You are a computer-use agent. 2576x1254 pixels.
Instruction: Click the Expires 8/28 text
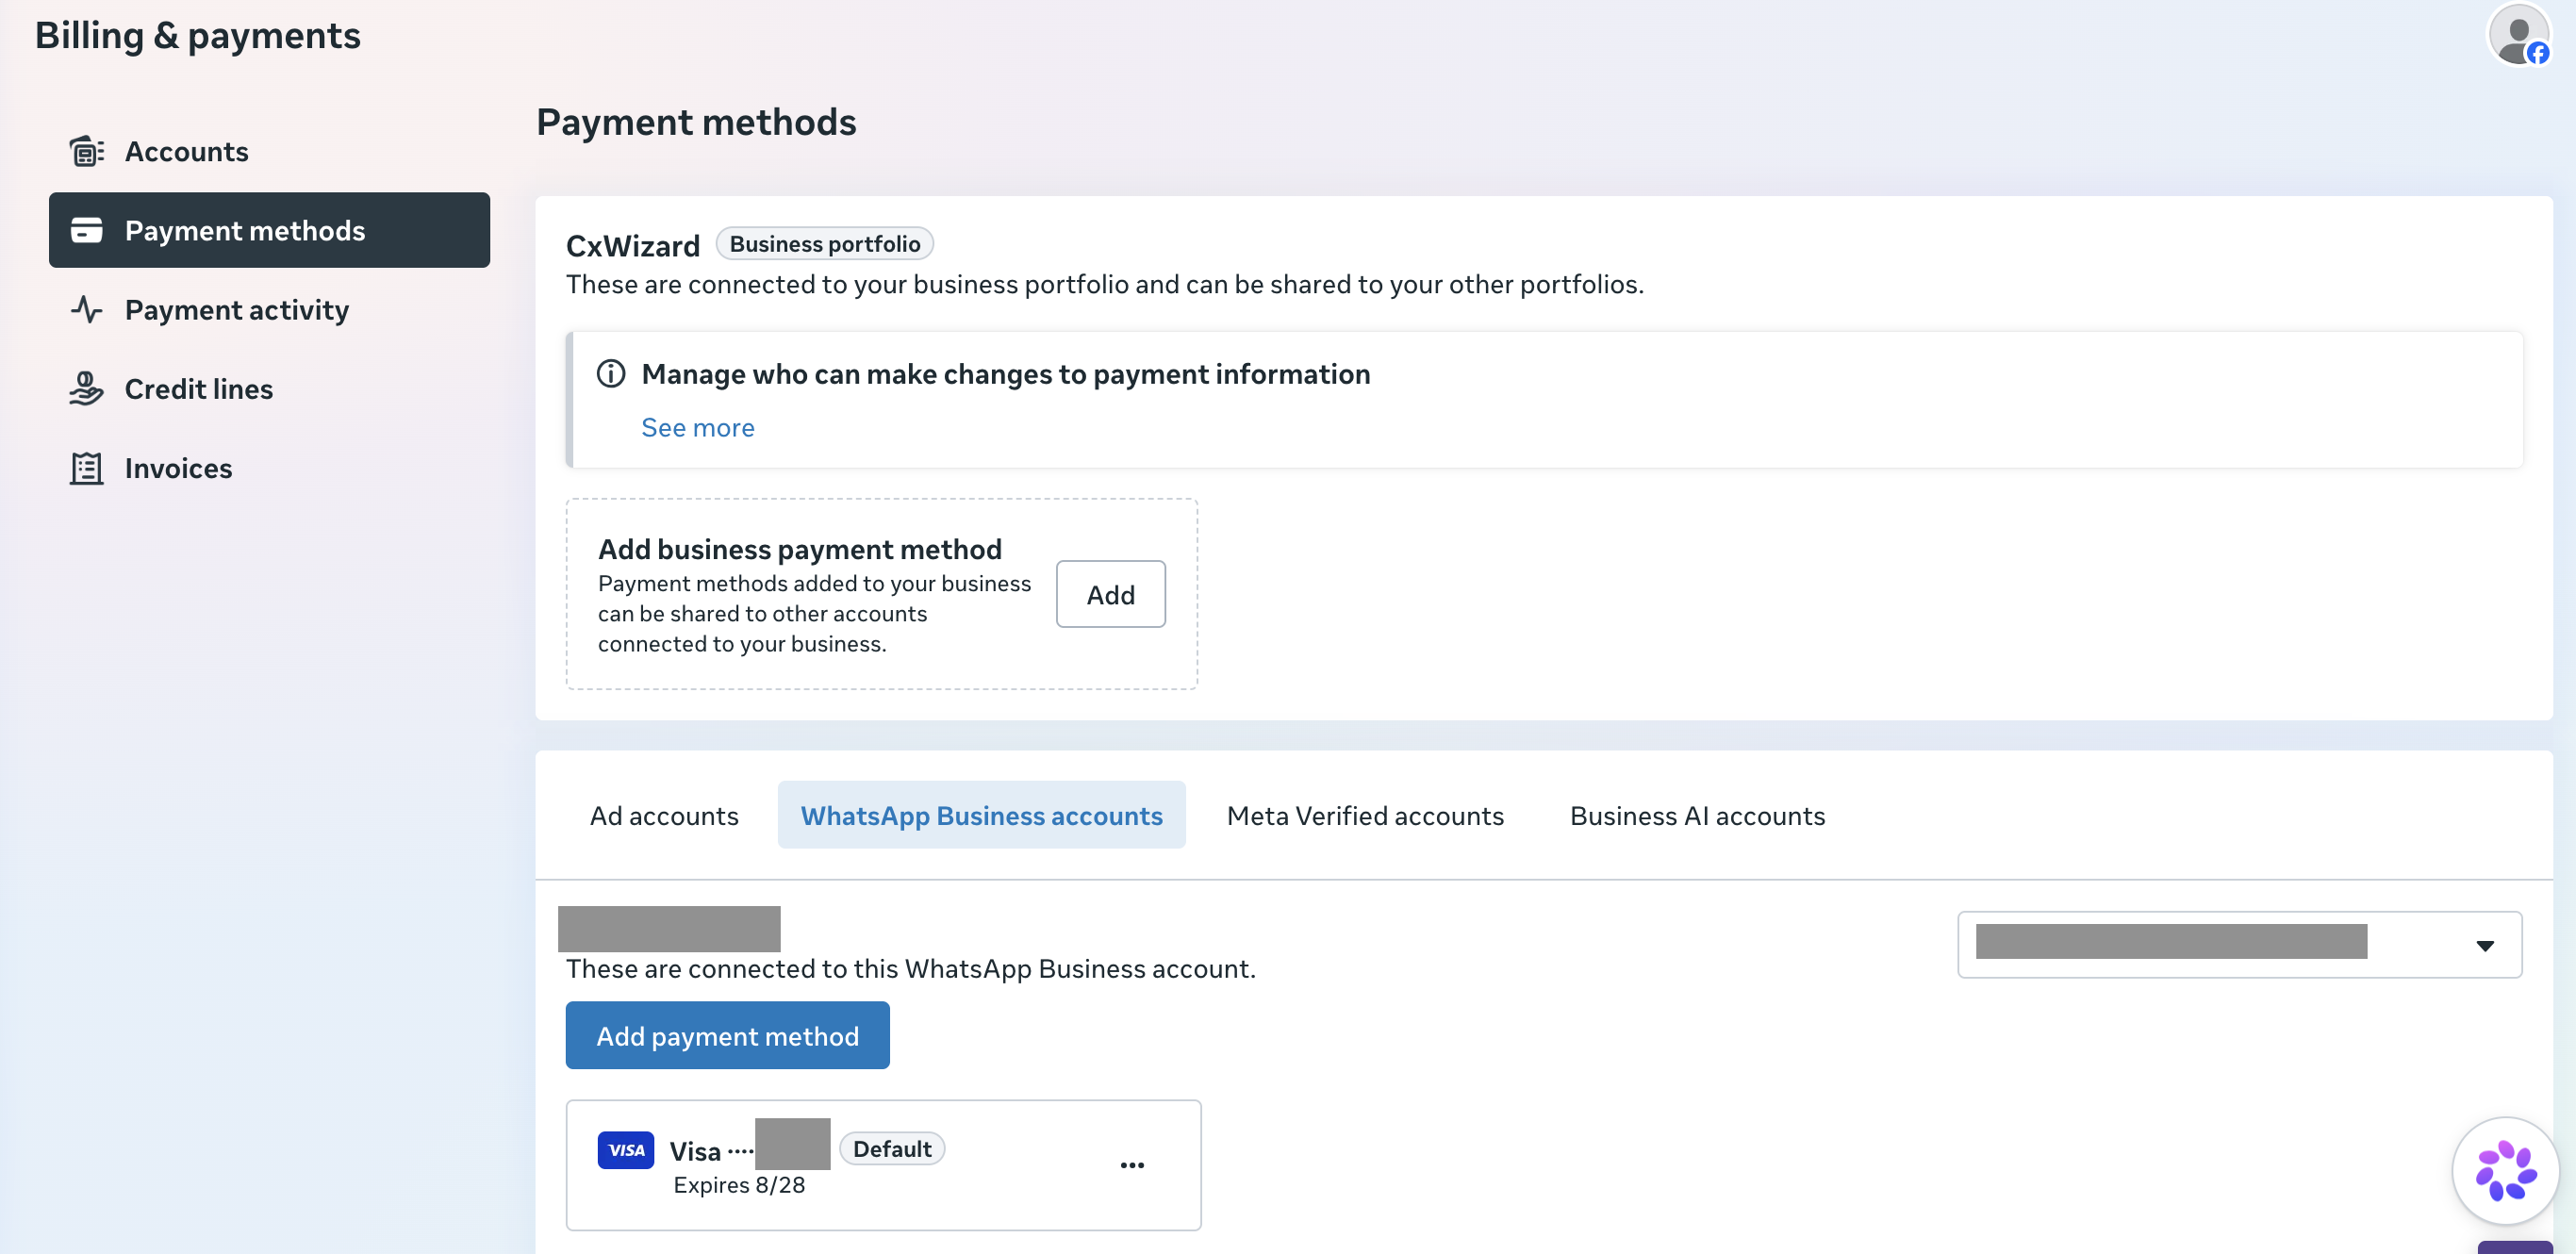pos(739,1184)
